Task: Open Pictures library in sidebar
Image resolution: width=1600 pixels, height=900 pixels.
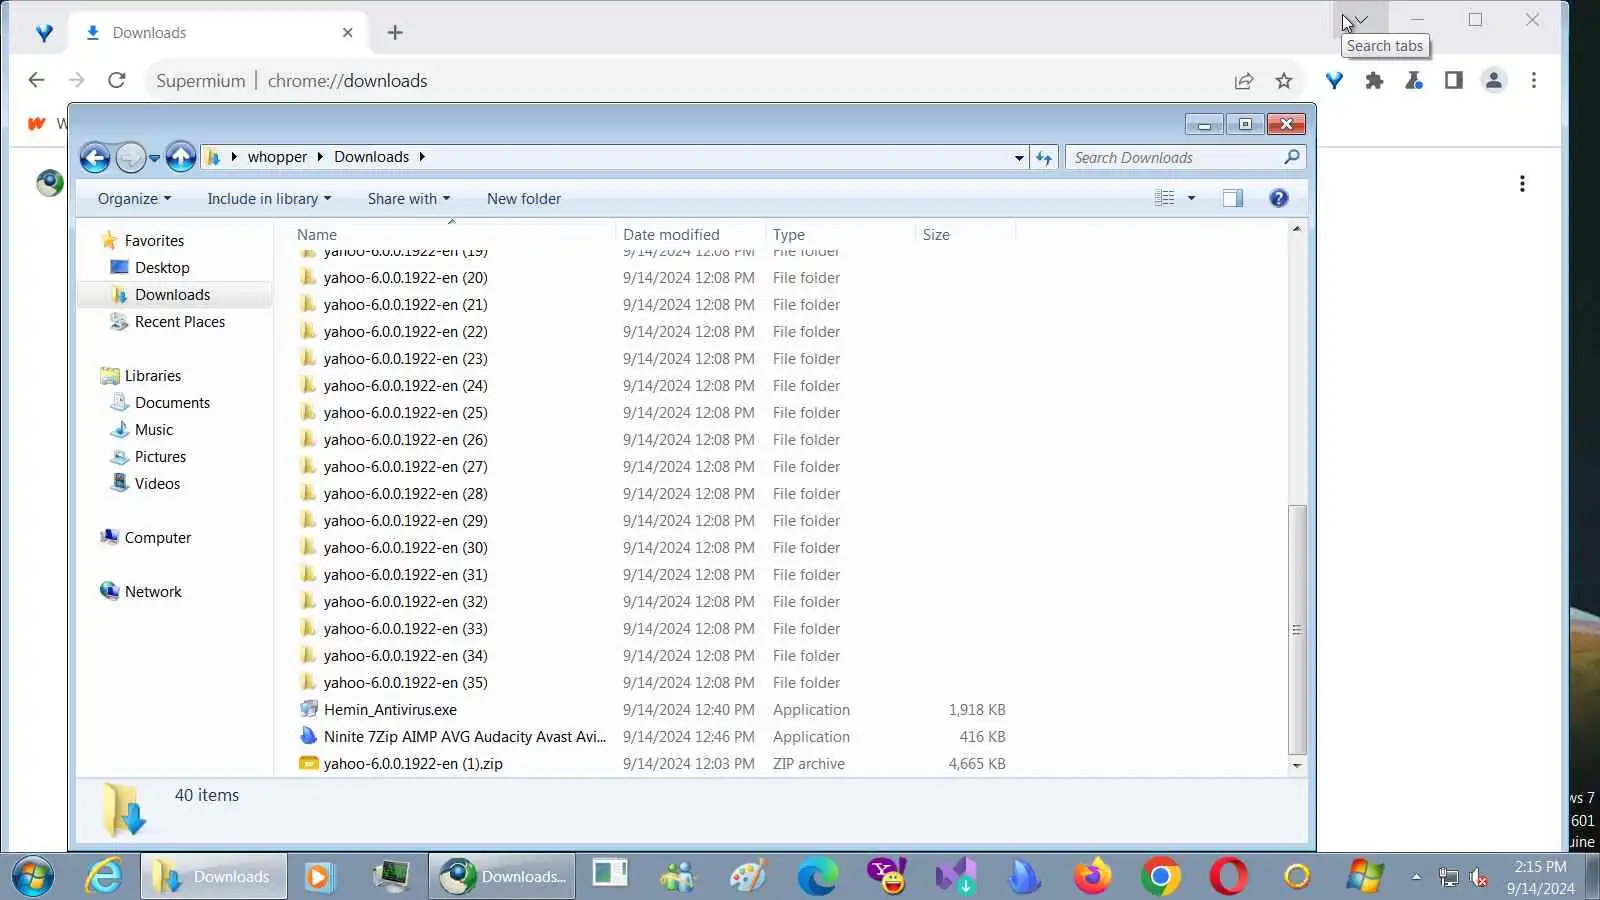Action: pyautogui.click(x=160, y=456)
